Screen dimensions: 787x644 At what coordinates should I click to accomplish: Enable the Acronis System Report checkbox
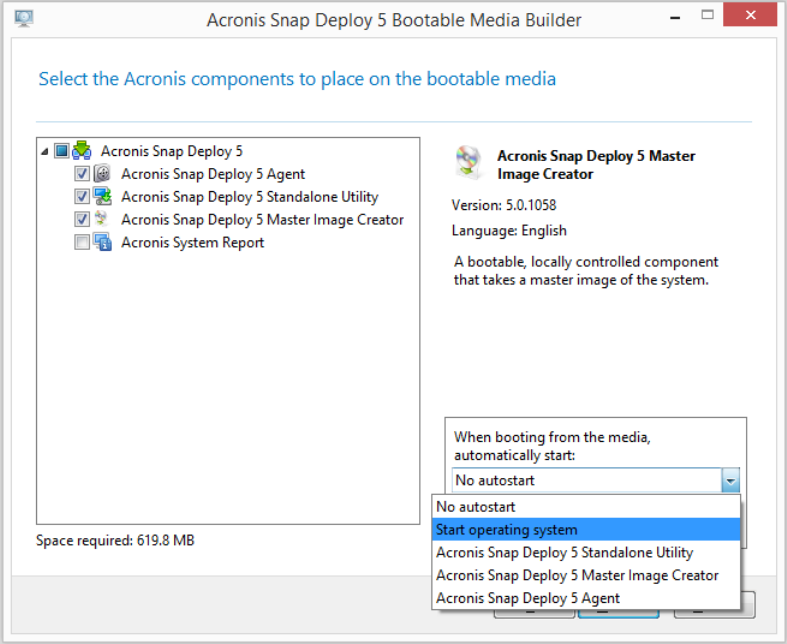pyautogui.click(x=82, y=242)
